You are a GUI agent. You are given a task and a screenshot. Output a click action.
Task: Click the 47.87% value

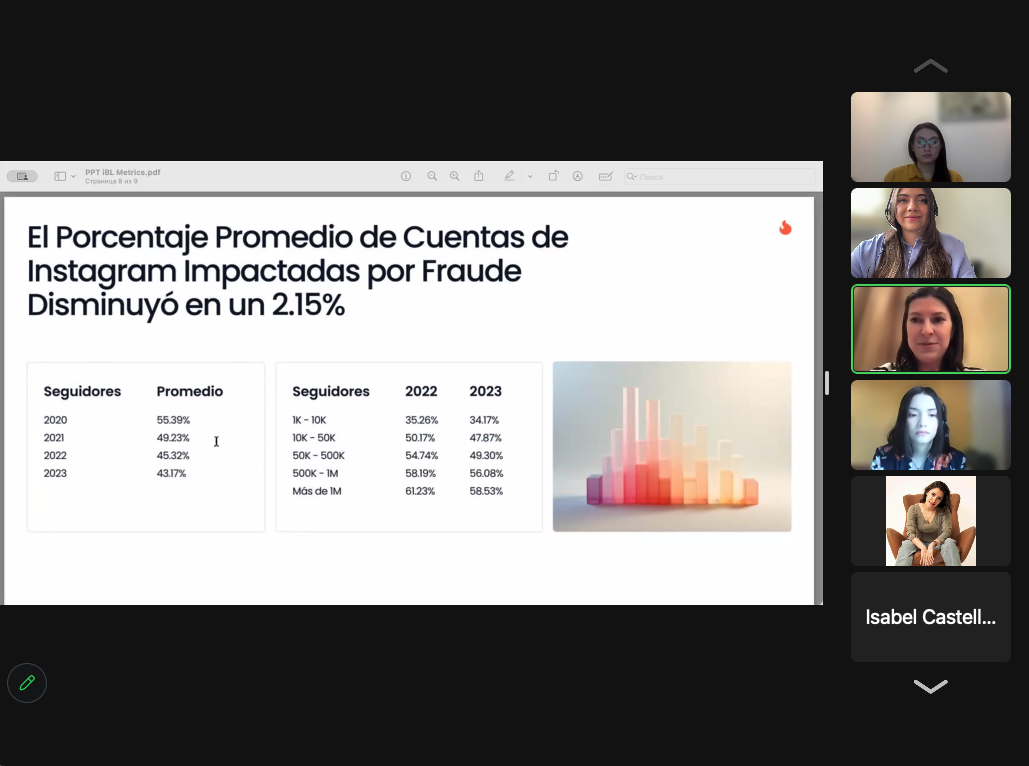pyautogui.click(x=486, y=438)
